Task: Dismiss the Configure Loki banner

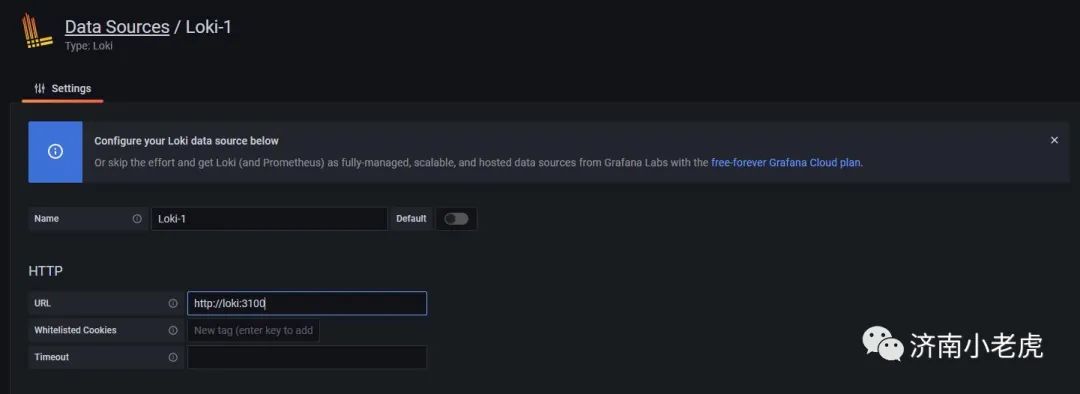Action: pos(1054,140)
